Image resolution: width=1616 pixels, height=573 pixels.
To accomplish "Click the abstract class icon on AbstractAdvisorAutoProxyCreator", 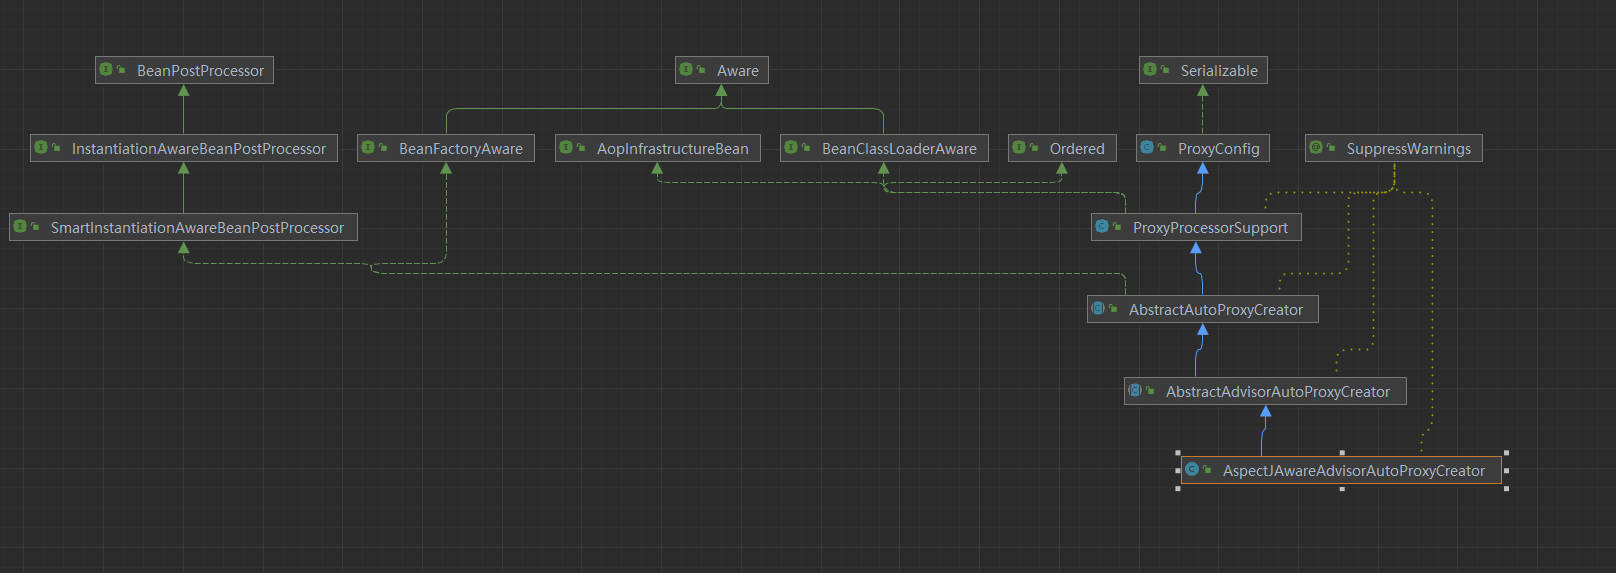I will tap(1135, 391).
